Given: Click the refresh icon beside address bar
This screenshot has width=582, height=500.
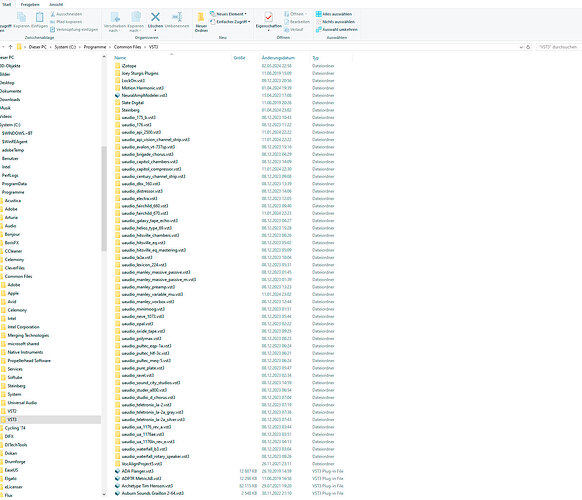Looking at the screenshot, I should 528,47.
